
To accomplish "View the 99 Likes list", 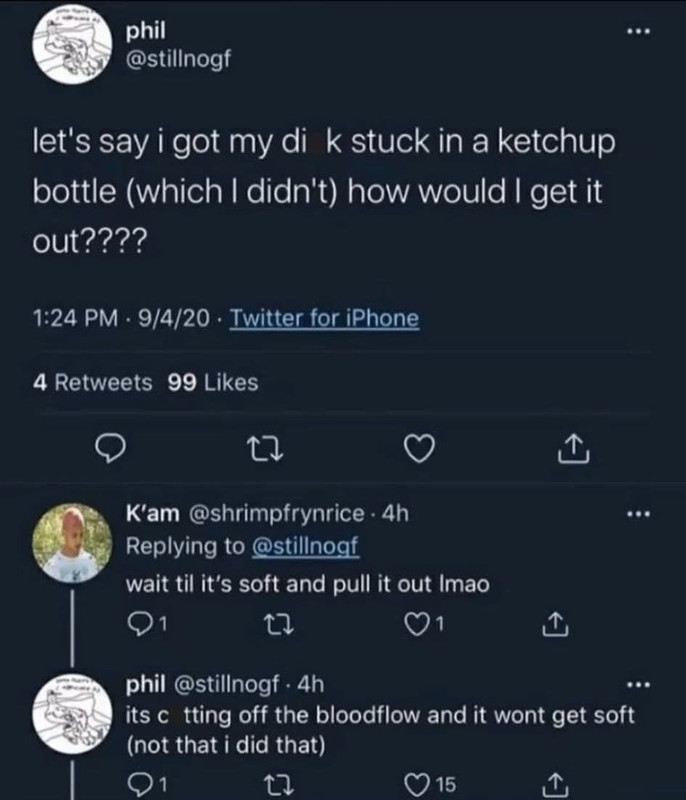I will tap(213, 383).
